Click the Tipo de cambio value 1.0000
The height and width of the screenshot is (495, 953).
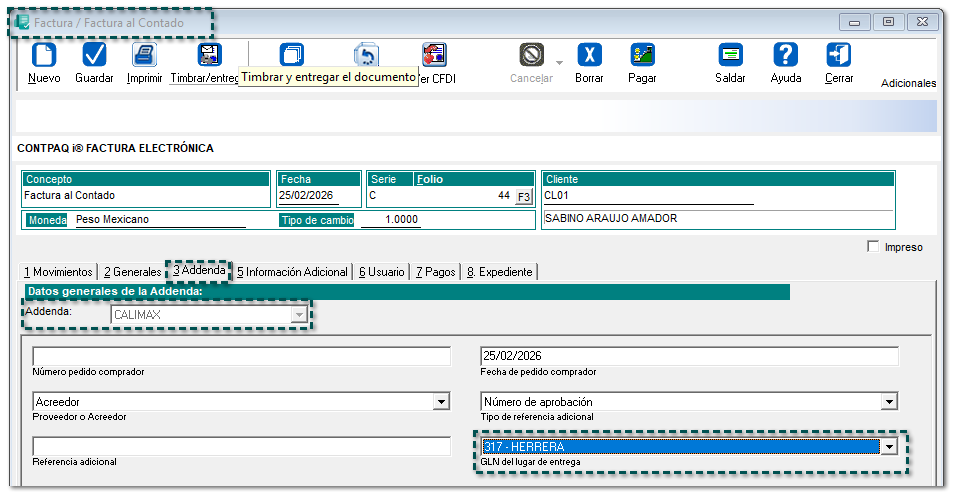[x=390, y=220]
